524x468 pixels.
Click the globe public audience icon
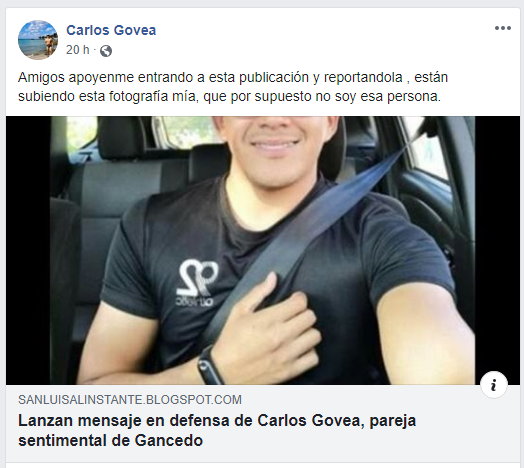(106, 51)
